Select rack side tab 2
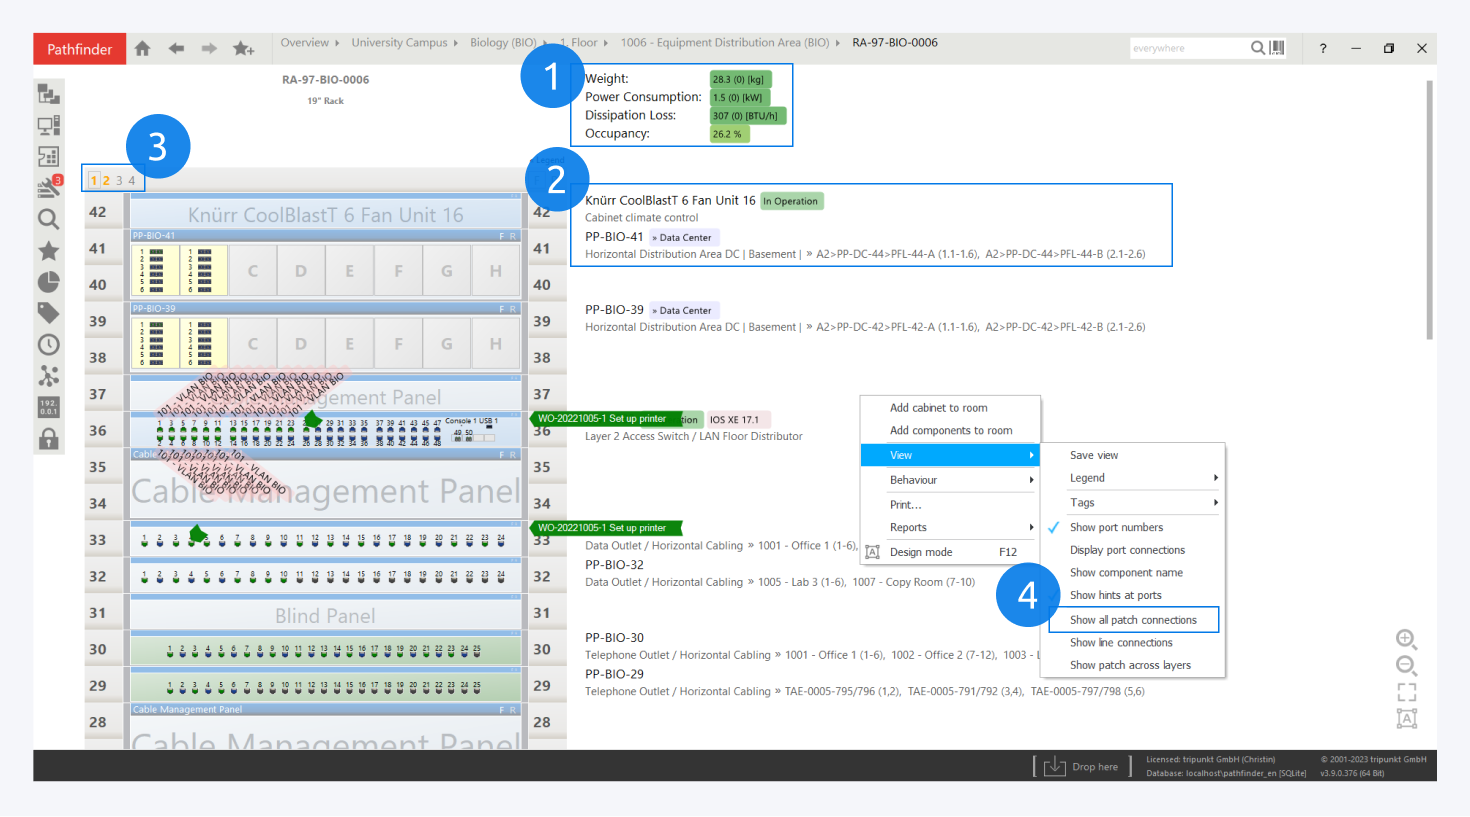Image resolution: width=1470 pixels, height=817 pixels. tap(106, 181)
